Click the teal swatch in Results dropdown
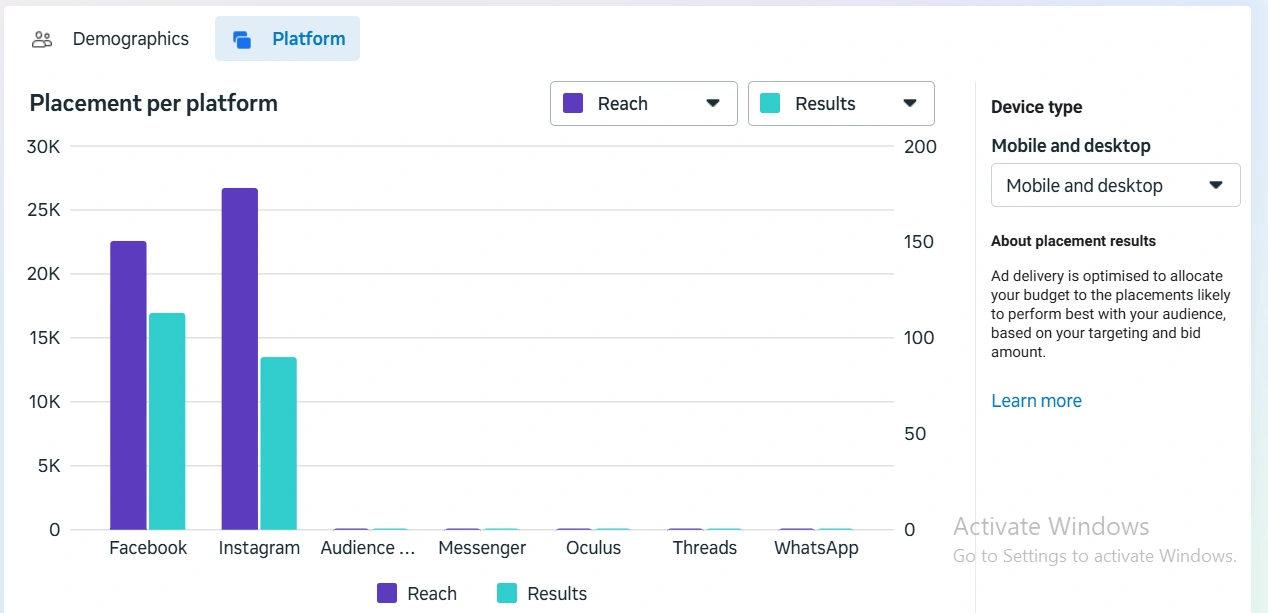 click(770, 104)
